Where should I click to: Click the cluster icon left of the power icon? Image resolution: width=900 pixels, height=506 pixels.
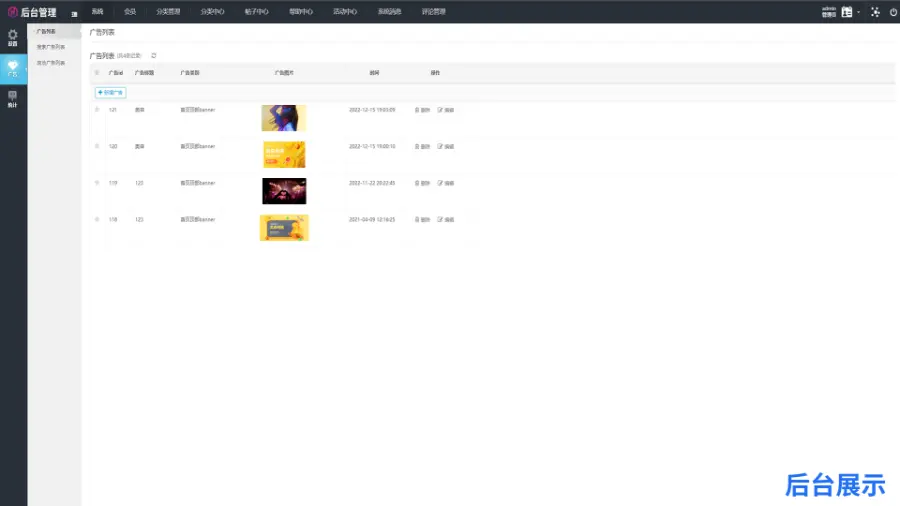875,12
